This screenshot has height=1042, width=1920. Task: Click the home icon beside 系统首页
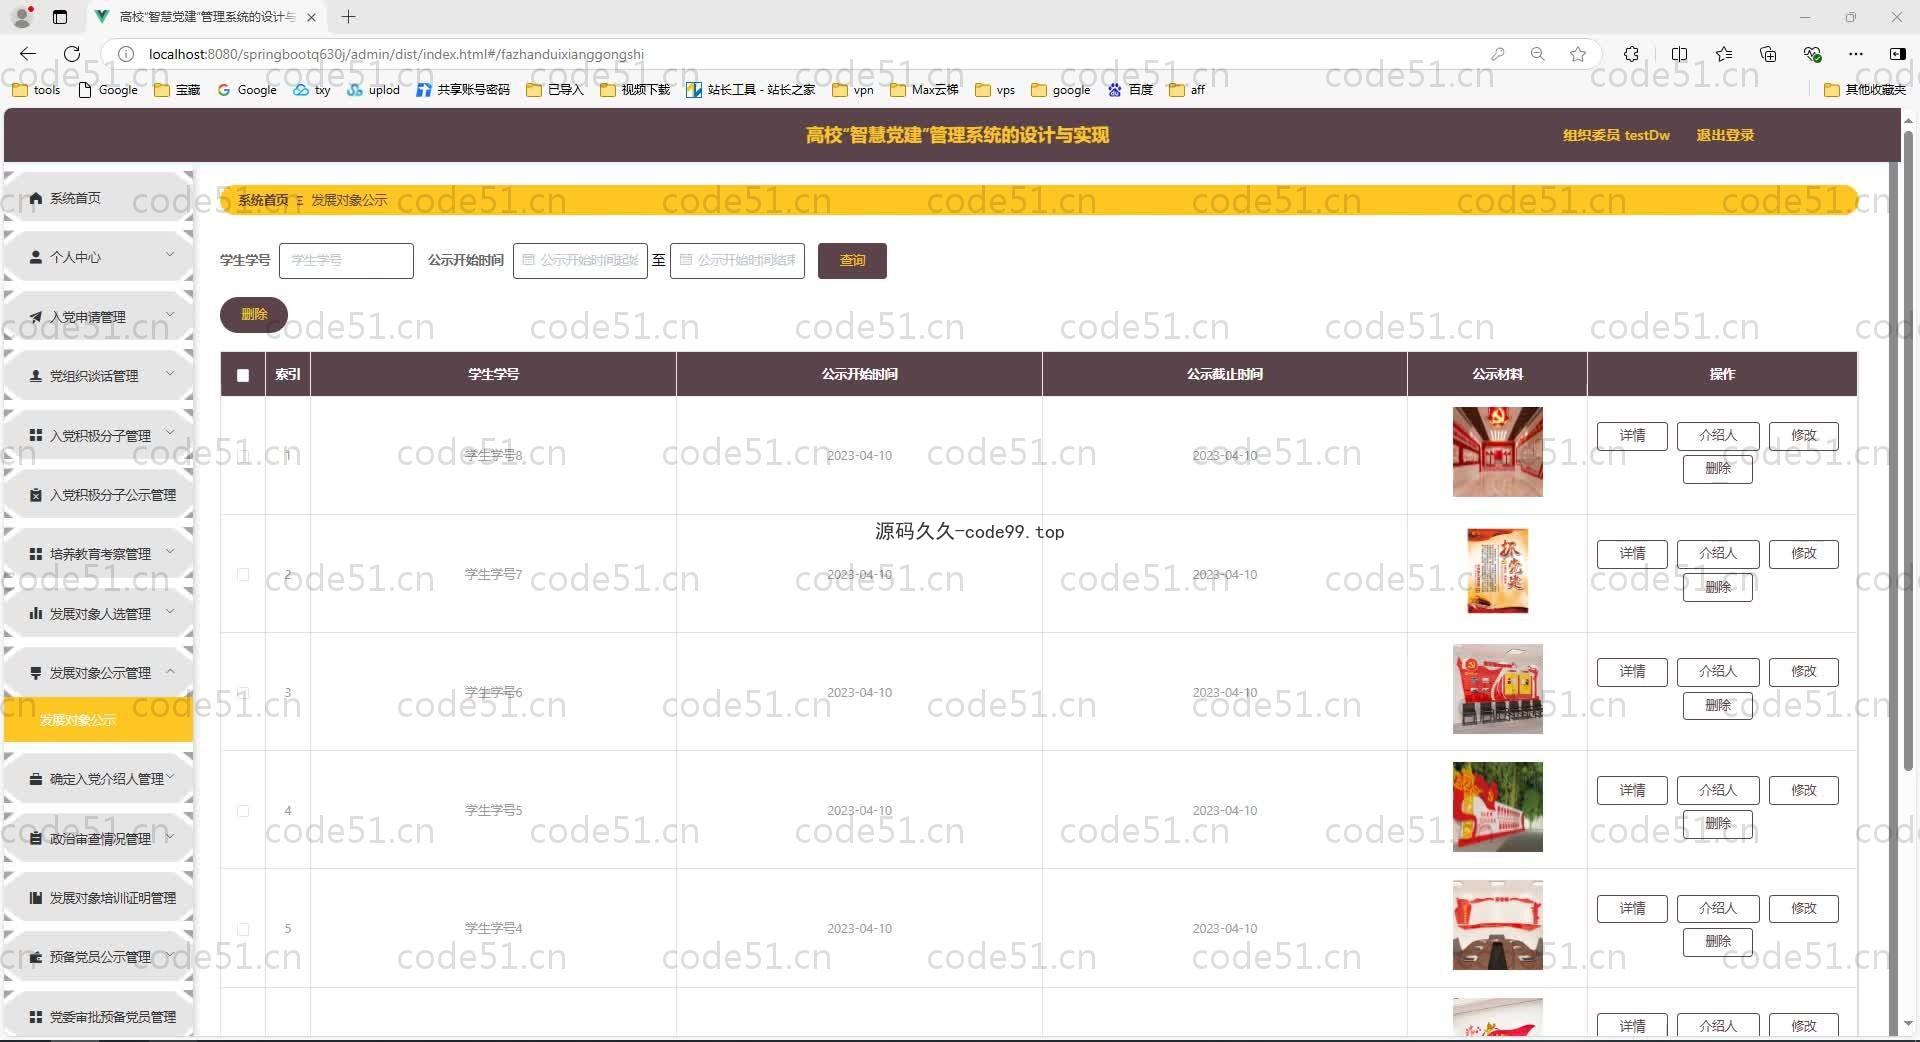click(x=36, y=198)
